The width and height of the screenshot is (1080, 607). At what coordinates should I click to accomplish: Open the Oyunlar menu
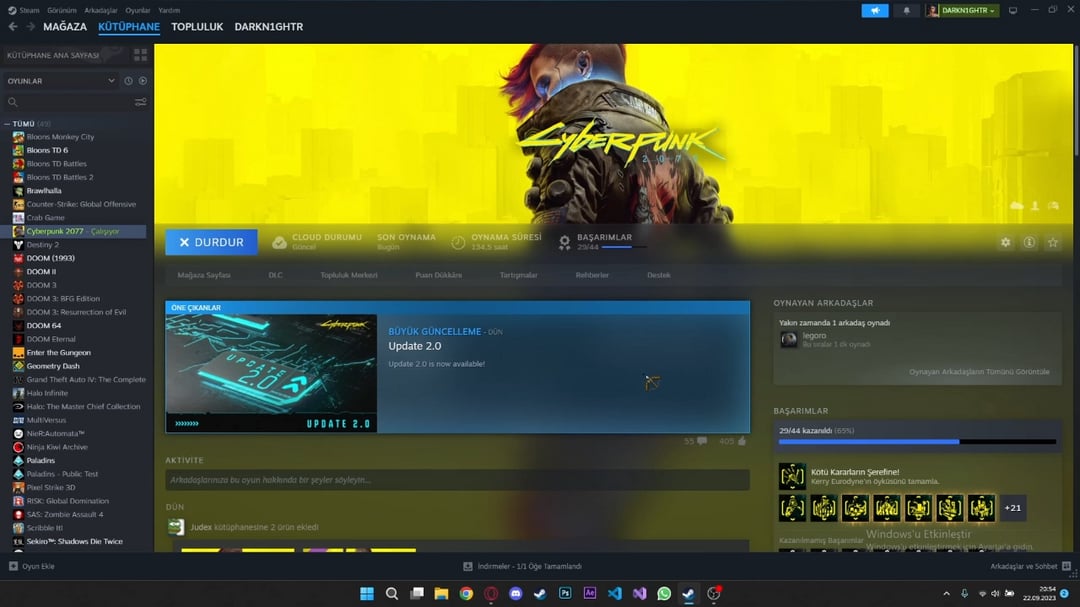[138, 10]
